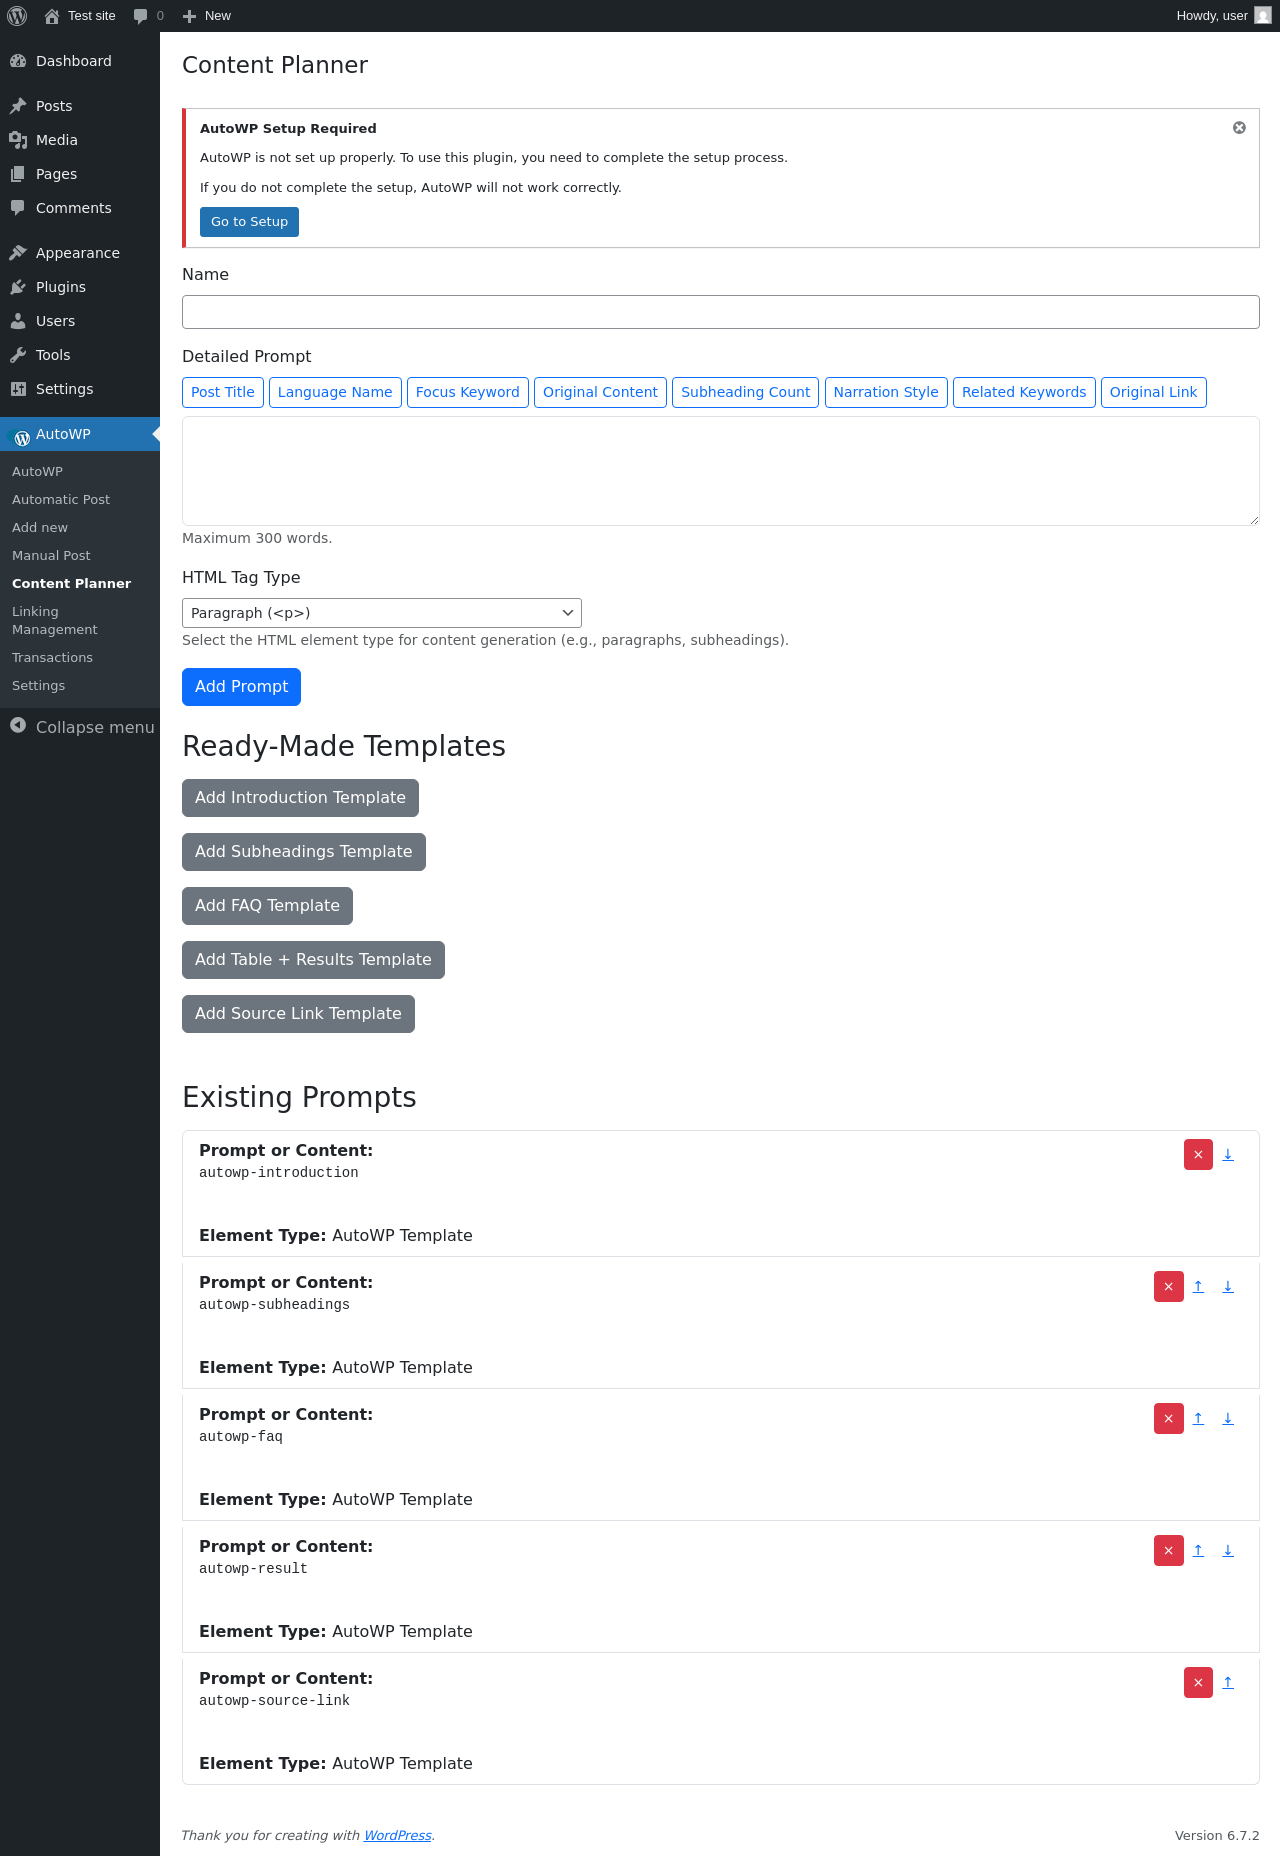1280x1856 pixels.
Task: Move autowp-faq prompt down
Action: coord(1228,1419)
